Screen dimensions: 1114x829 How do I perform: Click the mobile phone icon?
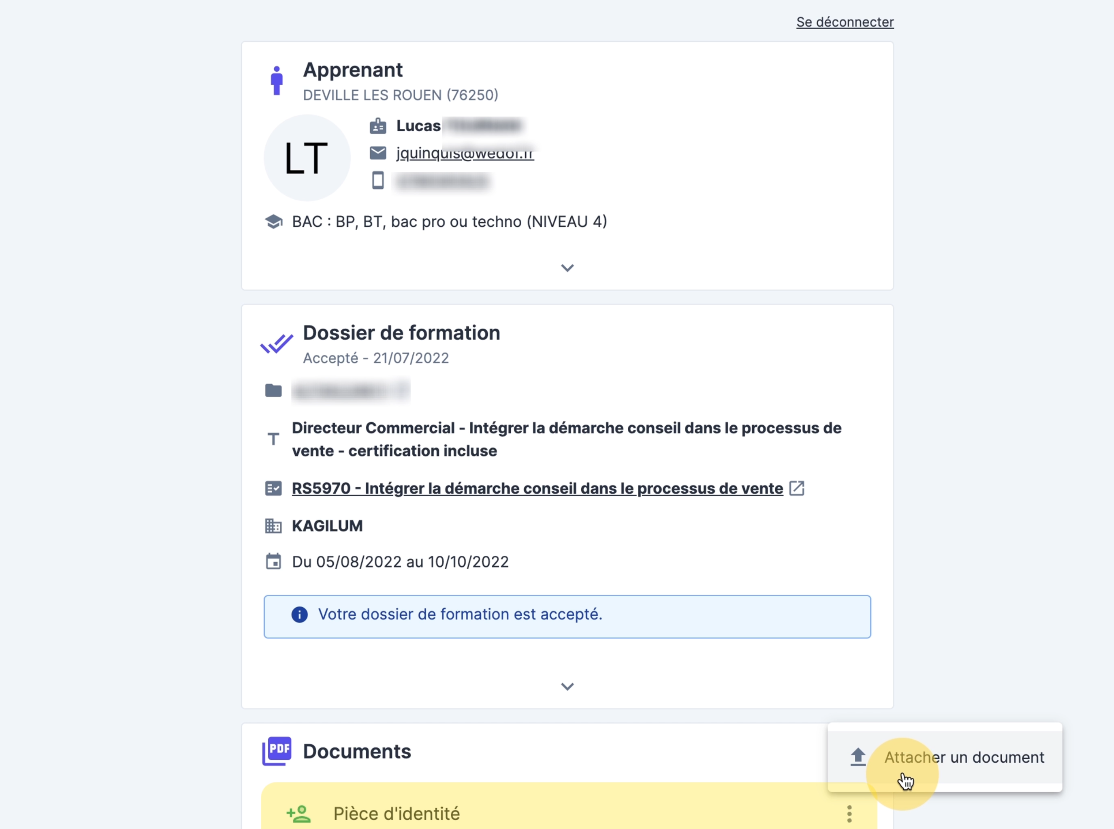pos(378,181)
